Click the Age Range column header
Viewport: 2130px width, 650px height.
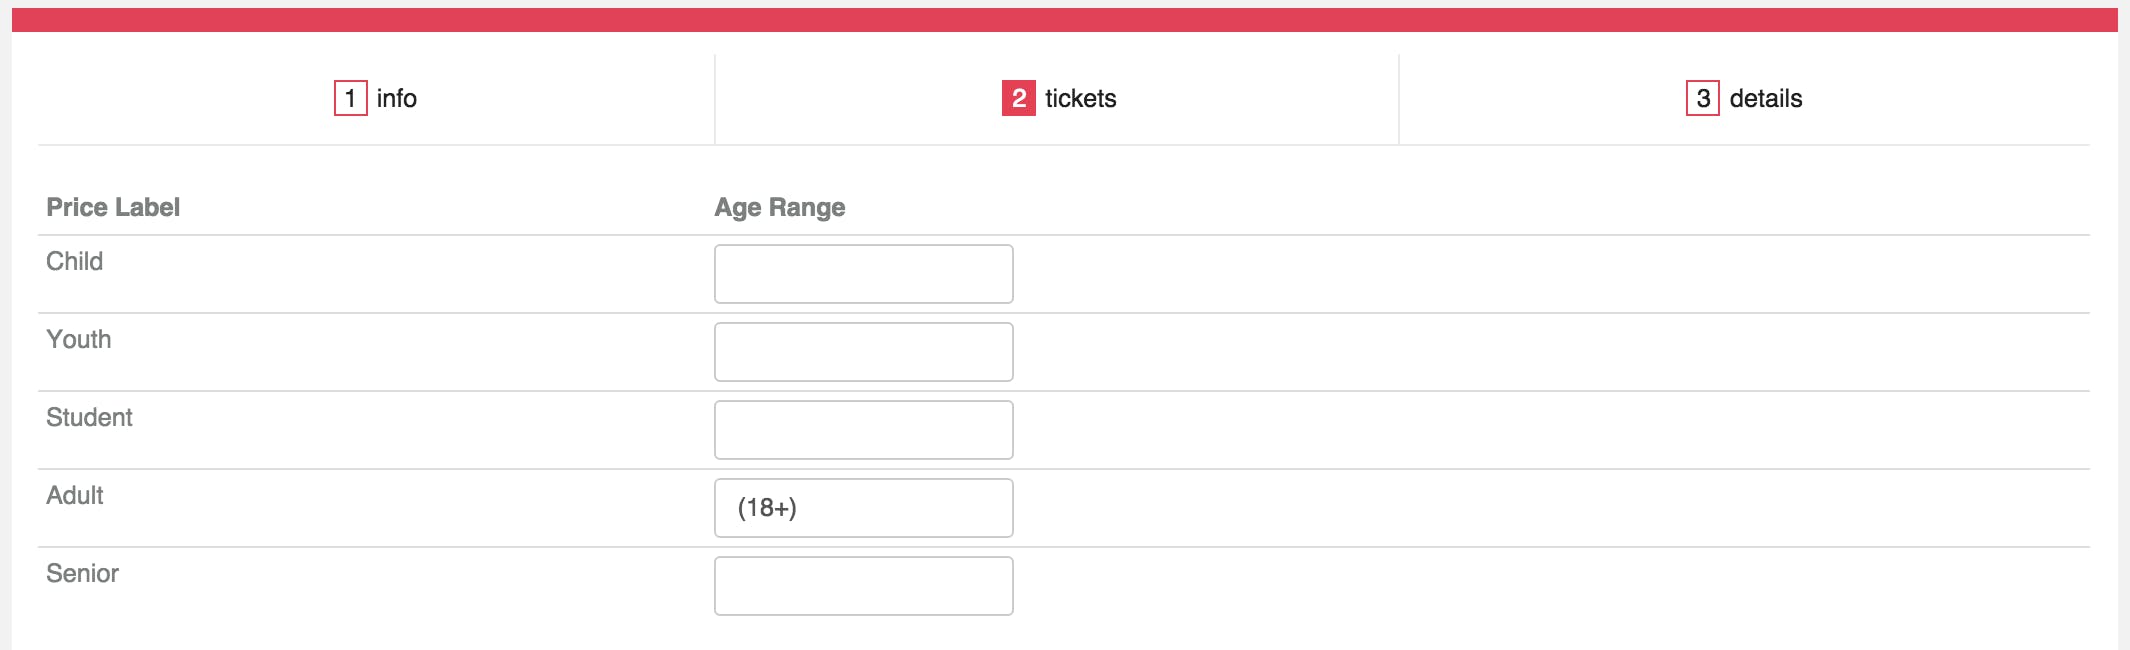click(x=780, y=207)
